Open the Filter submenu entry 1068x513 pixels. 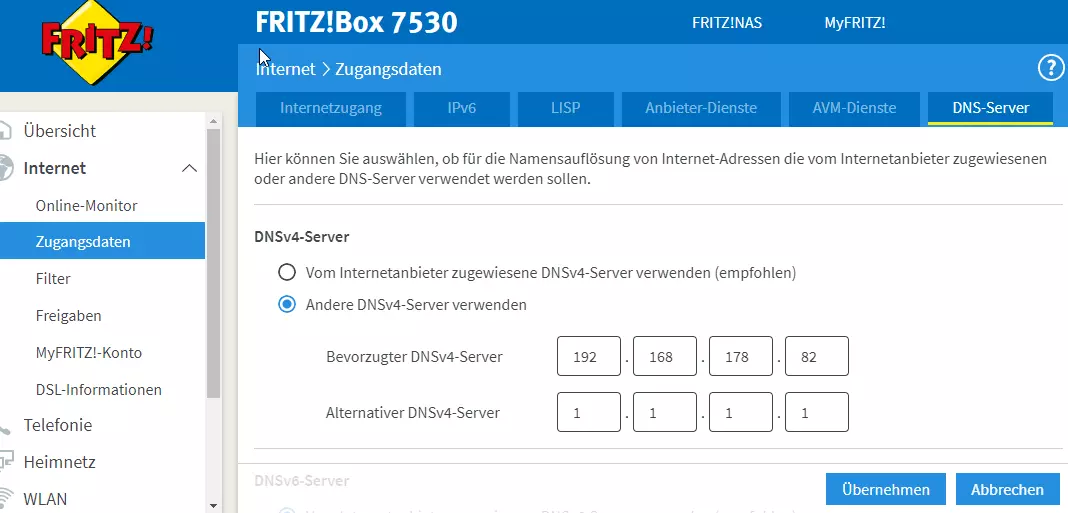53,279
